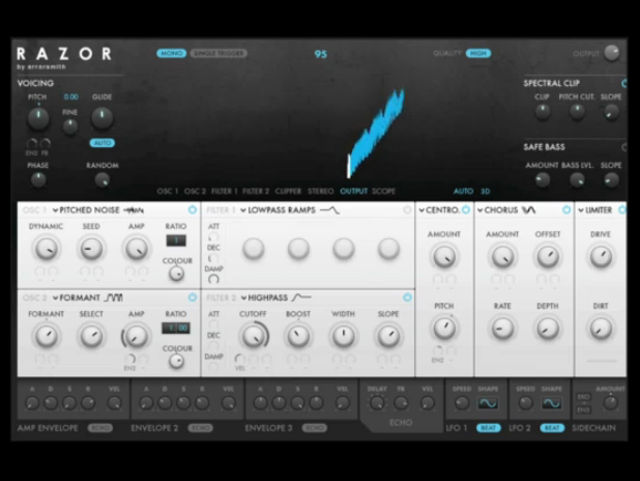Open the Centro effect dropdown

point(439,210)
